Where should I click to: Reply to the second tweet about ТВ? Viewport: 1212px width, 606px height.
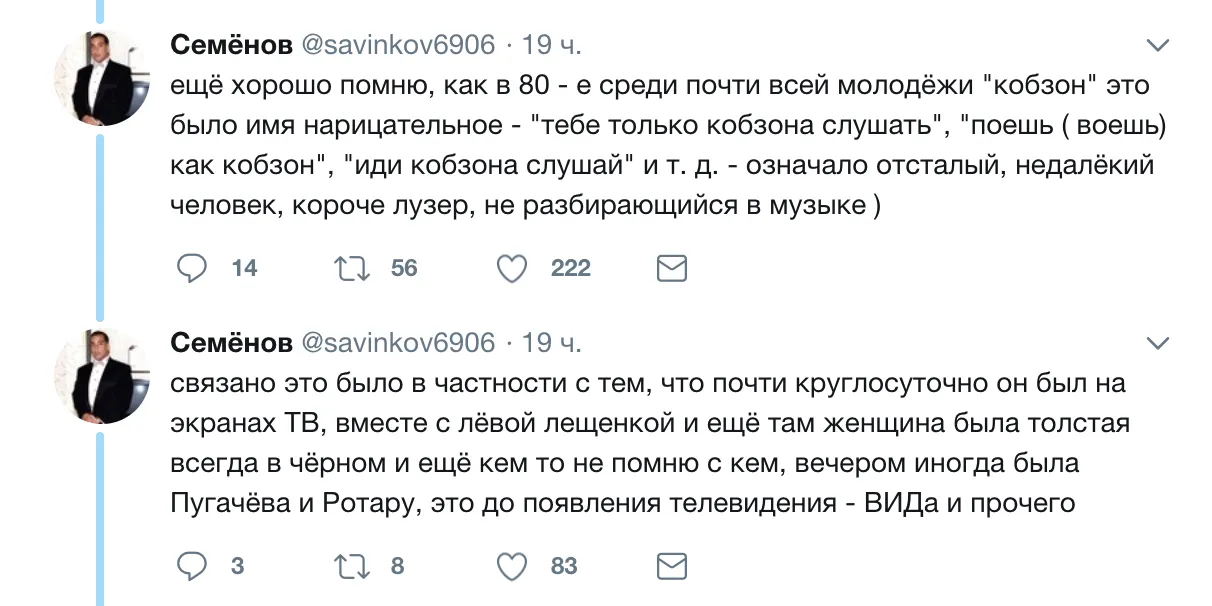[191, 566]
